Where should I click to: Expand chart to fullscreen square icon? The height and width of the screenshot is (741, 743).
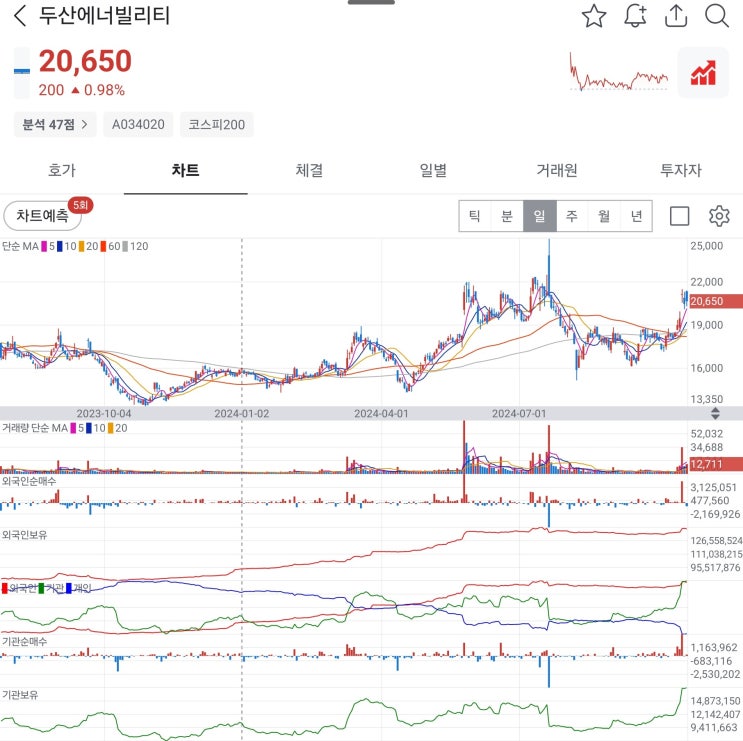click(679, 216)
